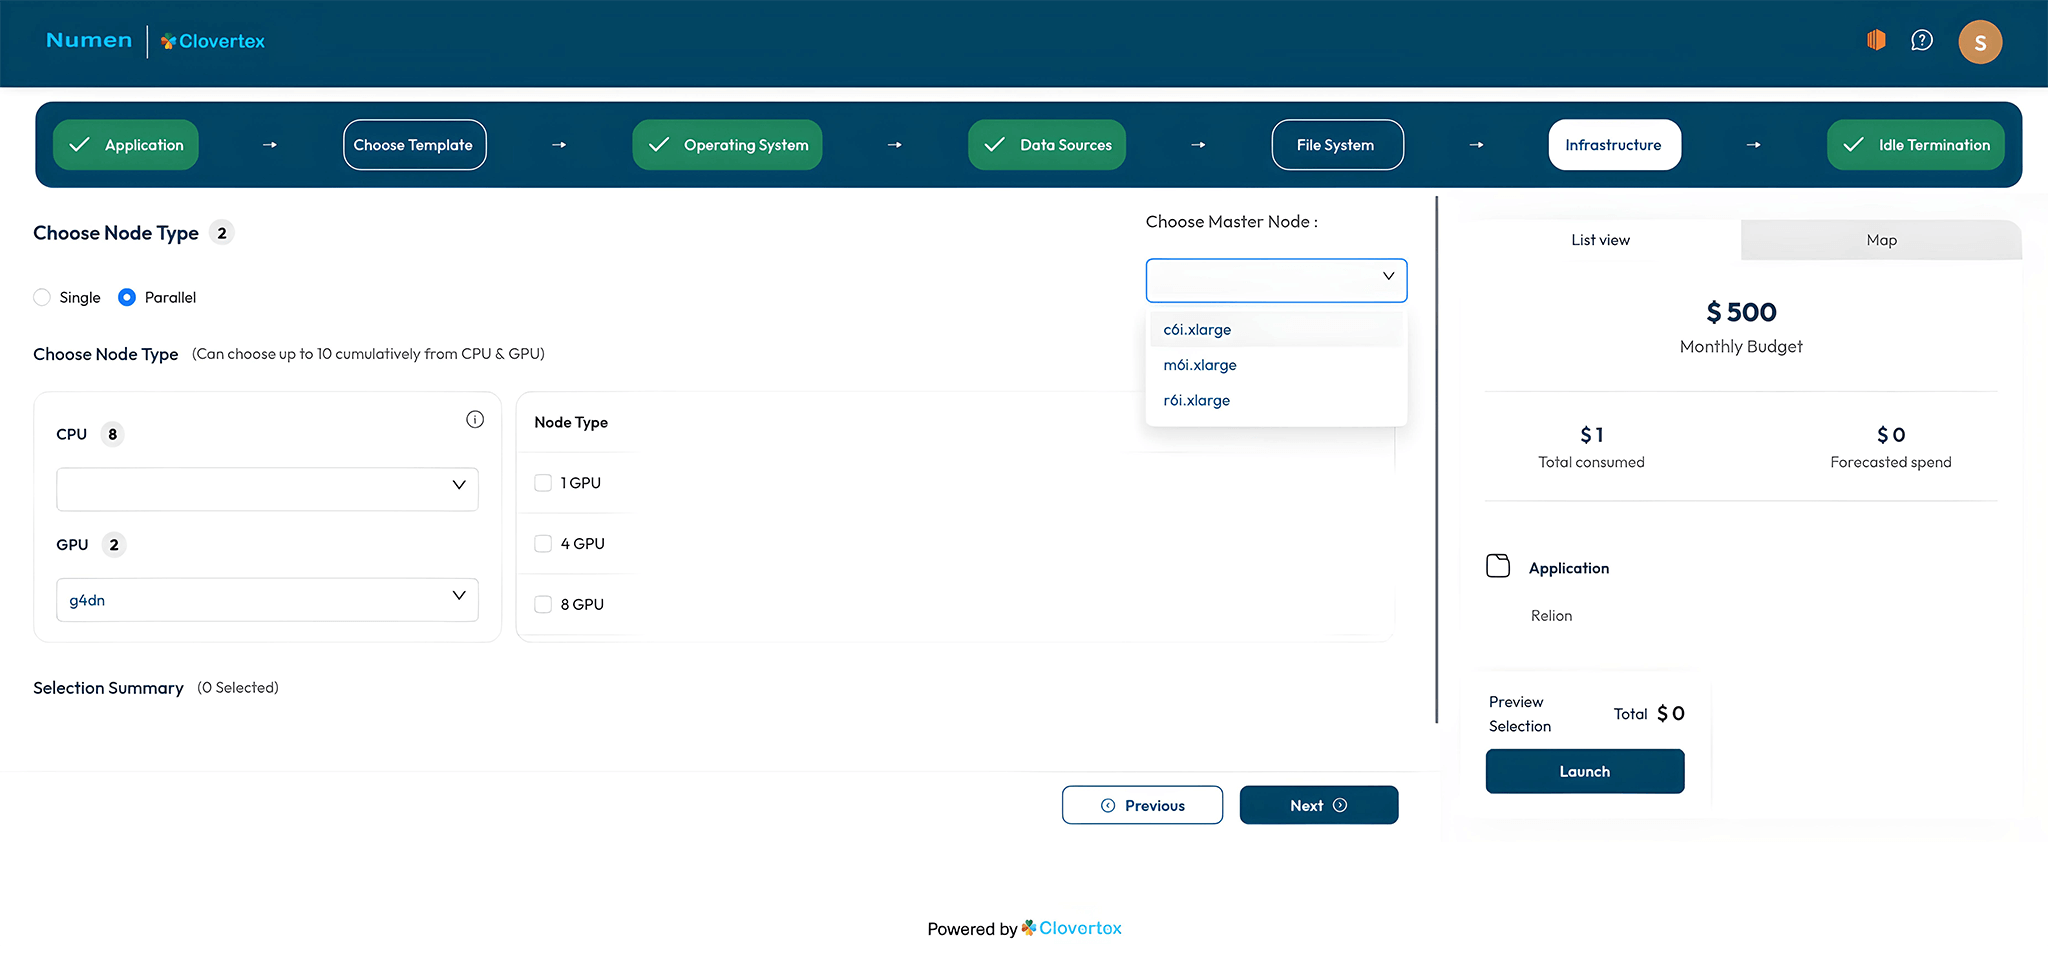This screenshot has height=955, width=2048.
Task: Click the Numen logo
Action: [89, 40]
